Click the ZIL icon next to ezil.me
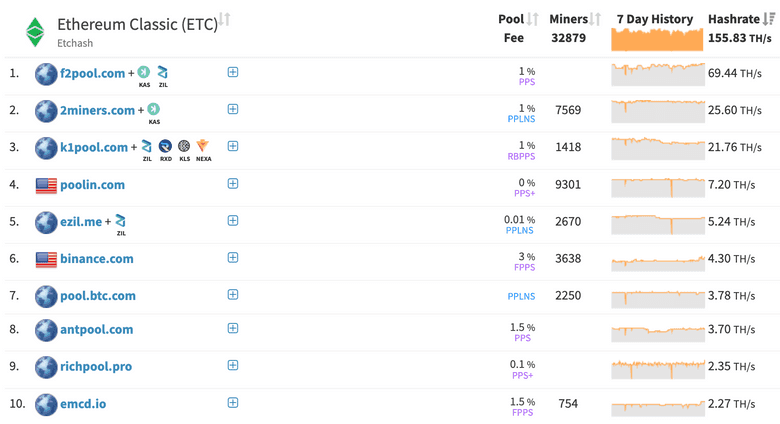Viewport: 780px width, 424px height. [121, 220]
